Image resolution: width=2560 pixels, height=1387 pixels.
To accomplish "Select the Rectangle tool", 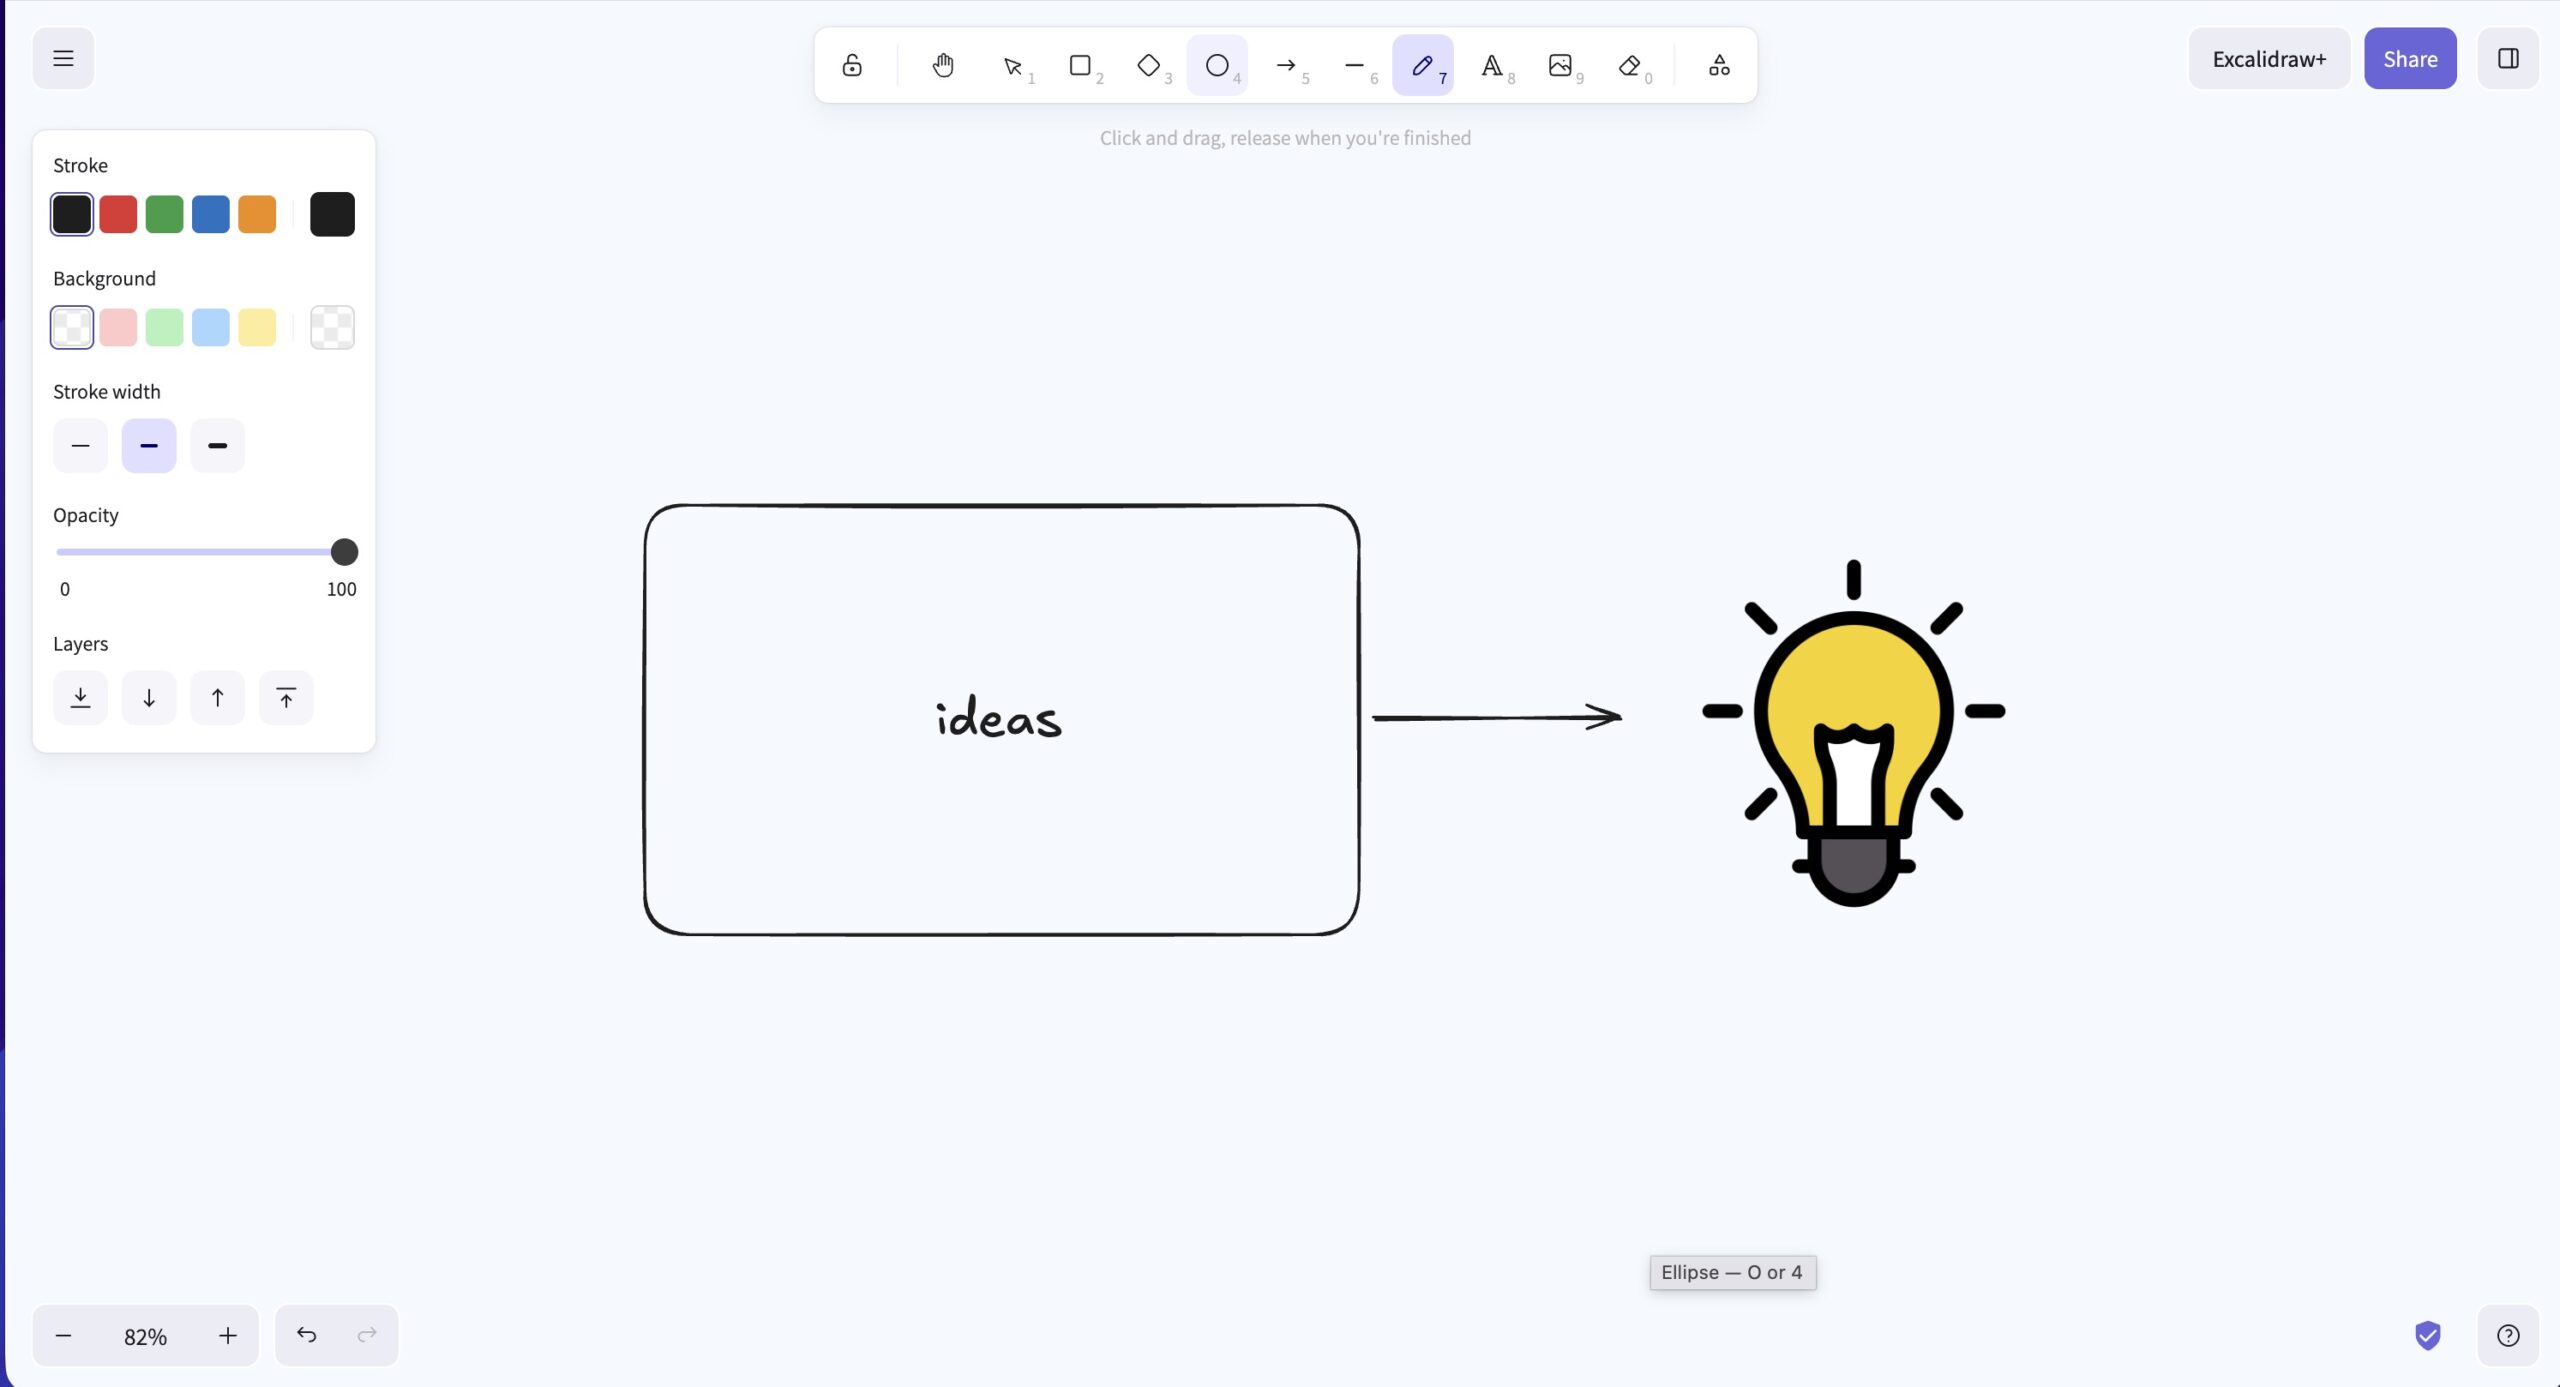I will tap(1080, 65).
